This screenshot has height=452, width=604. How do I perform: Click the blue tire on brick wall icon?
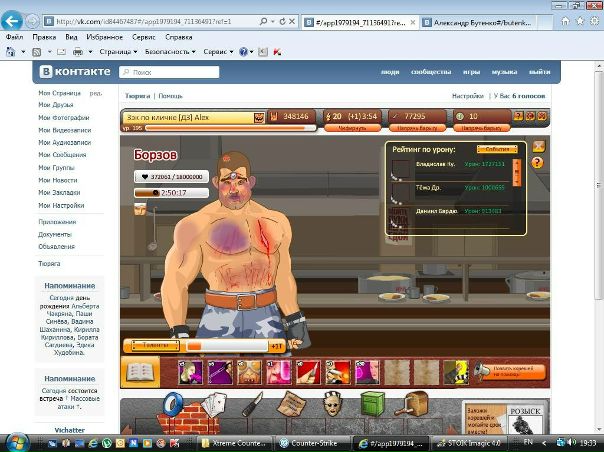pyautogui.click(x=171, y=407)
